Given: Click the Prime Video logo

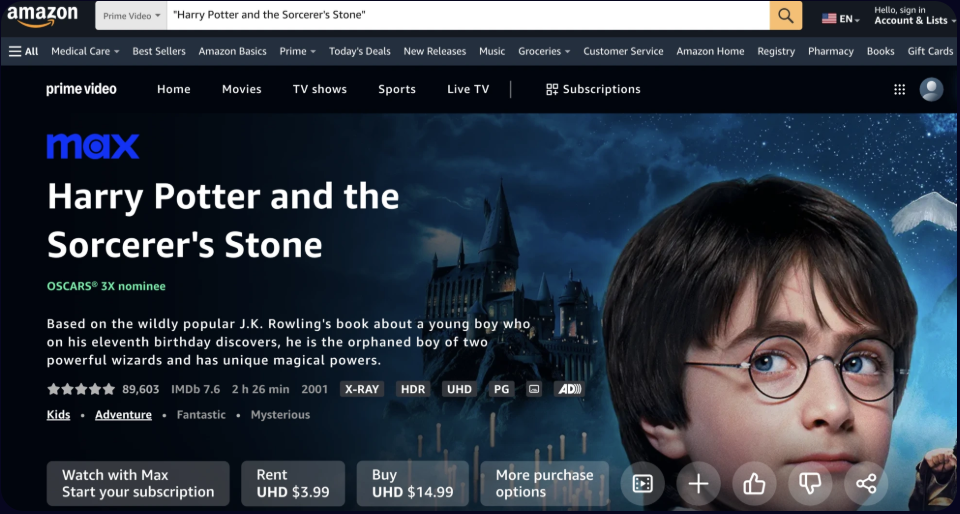Looking at the screenshot, I should pyautogui.click(x=81, y=89).
